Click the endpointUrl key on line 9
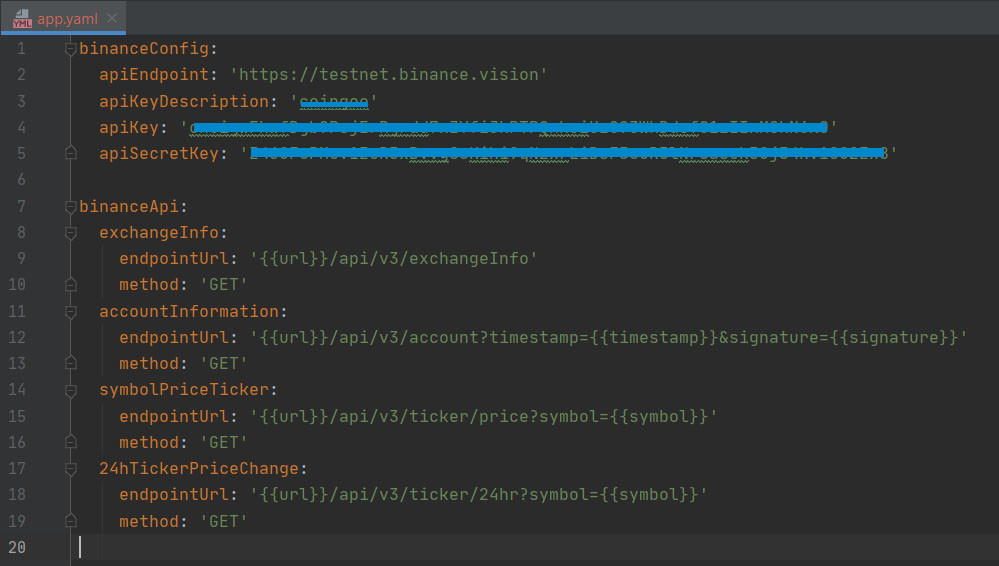 point(173,259)
